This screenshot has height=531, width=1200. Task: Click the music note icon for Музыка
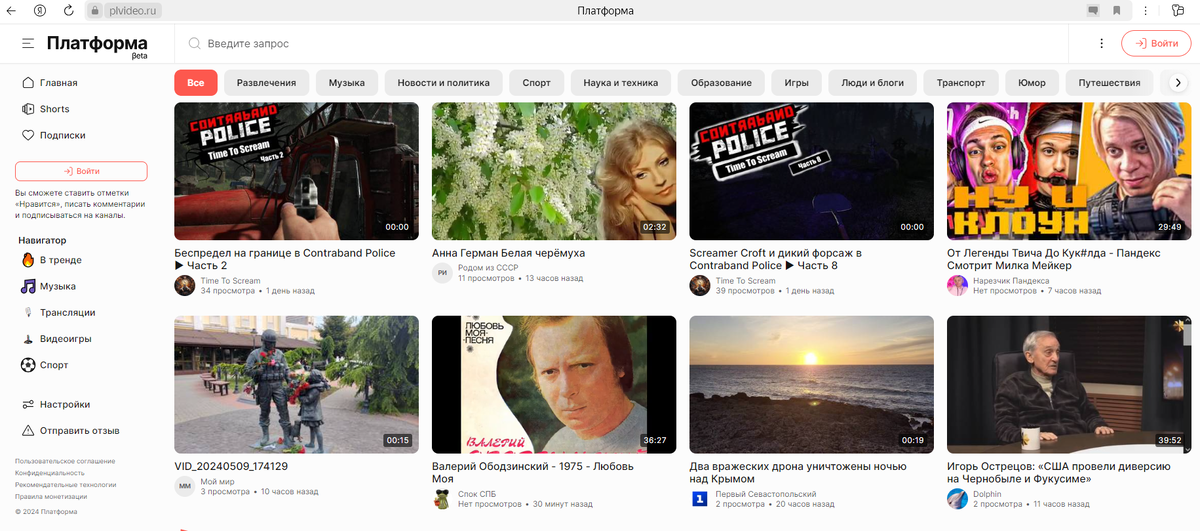point(29,286)
